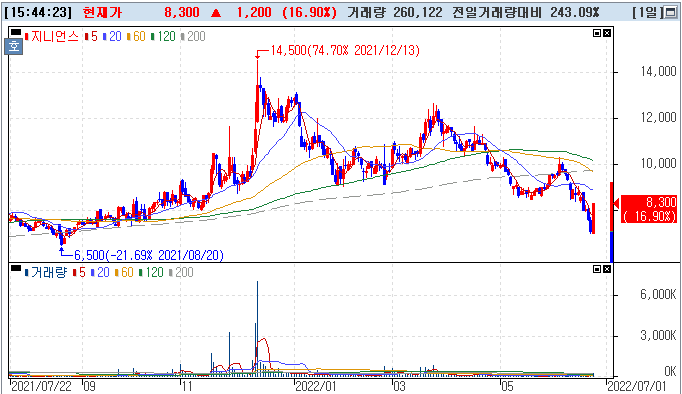Click the 12,000 price axis label
The height and width of the screenshot is (394, 682).
pos(659,117)
